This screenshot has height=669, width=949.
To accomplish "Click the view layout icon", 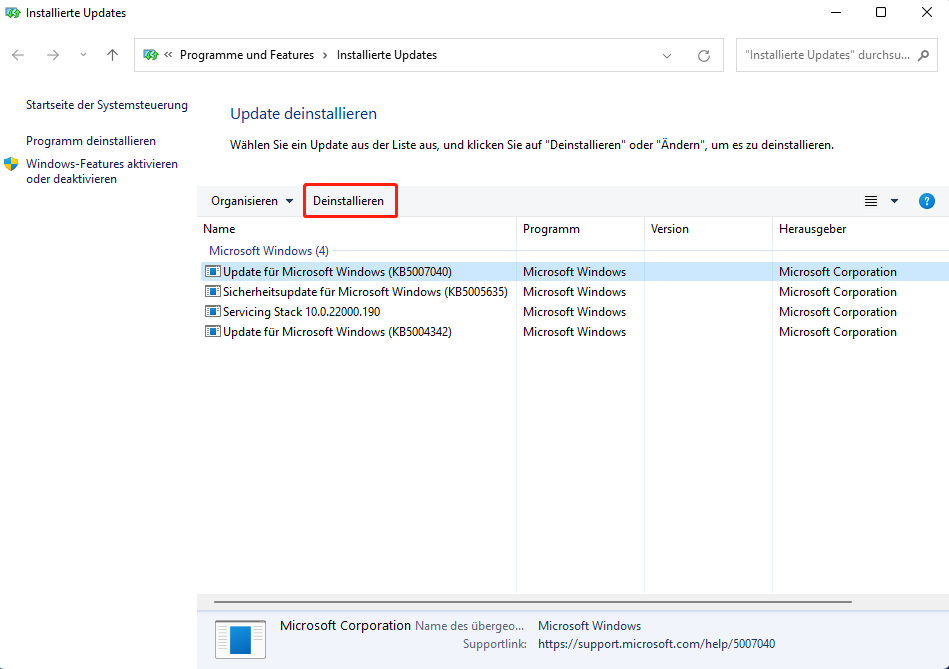I will coord(871,201).
